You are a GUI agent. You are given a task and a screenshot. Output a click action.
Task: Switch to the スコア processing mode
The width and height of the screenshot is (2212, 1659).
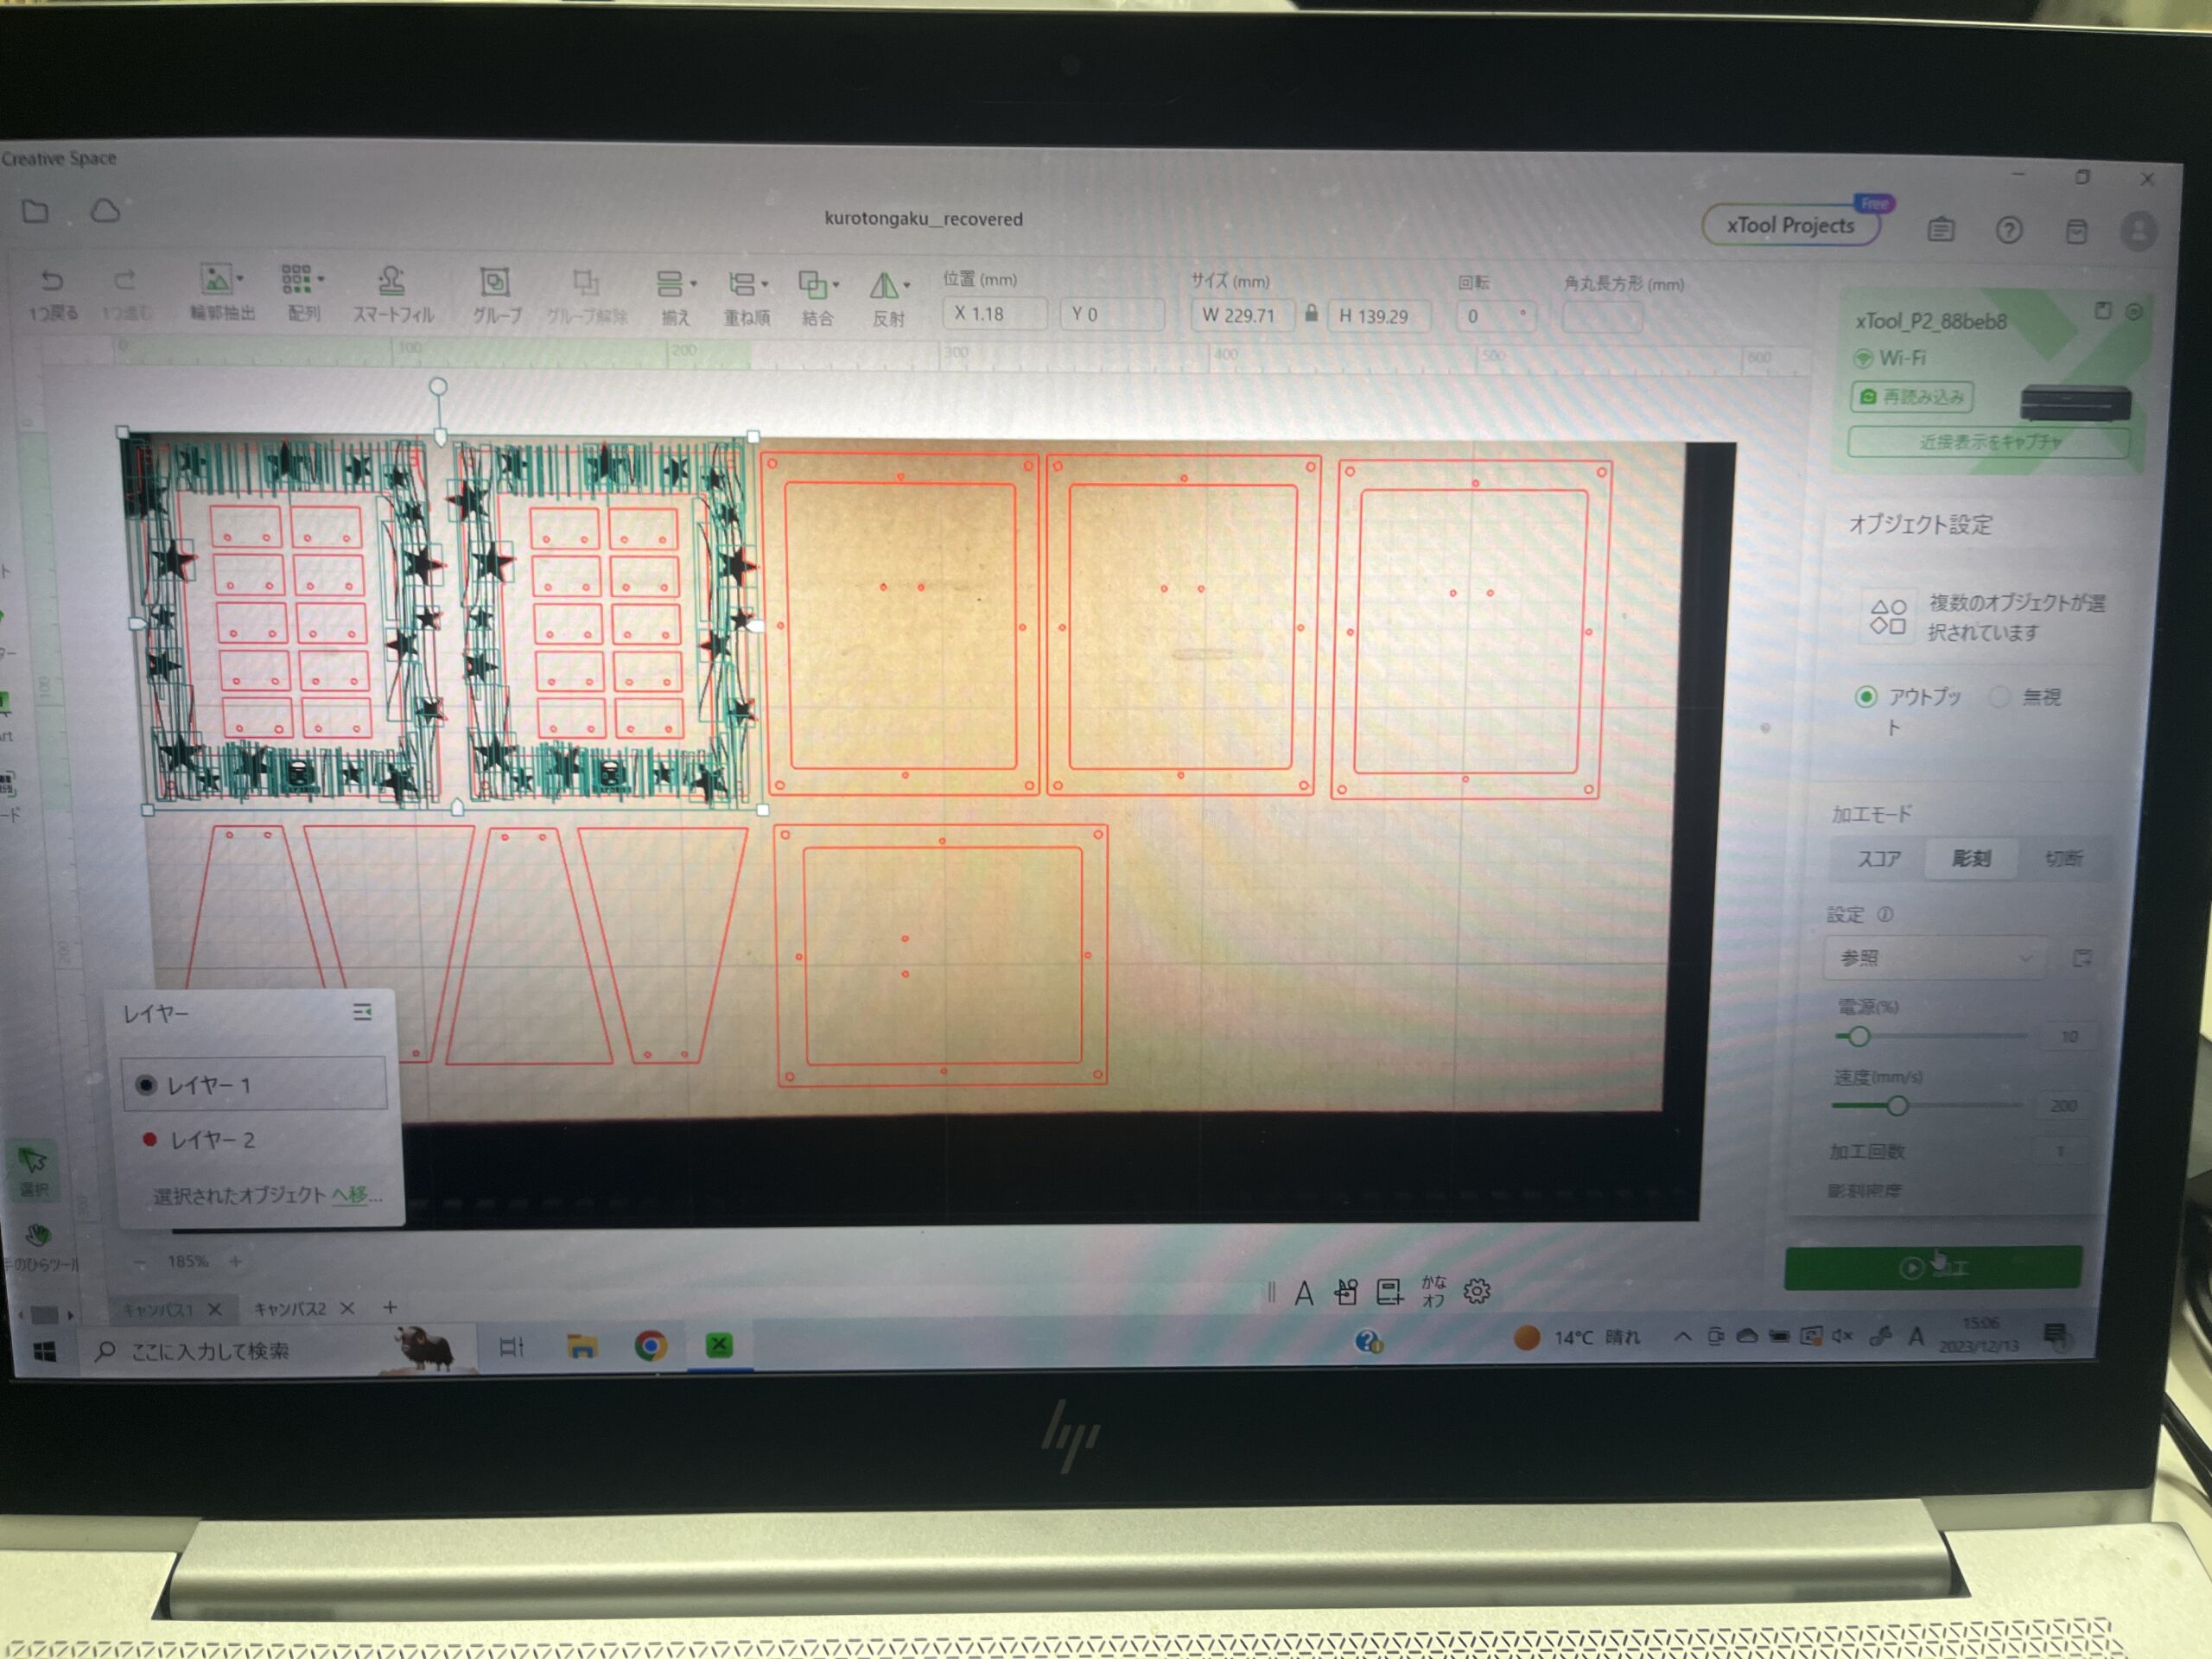1878,858
